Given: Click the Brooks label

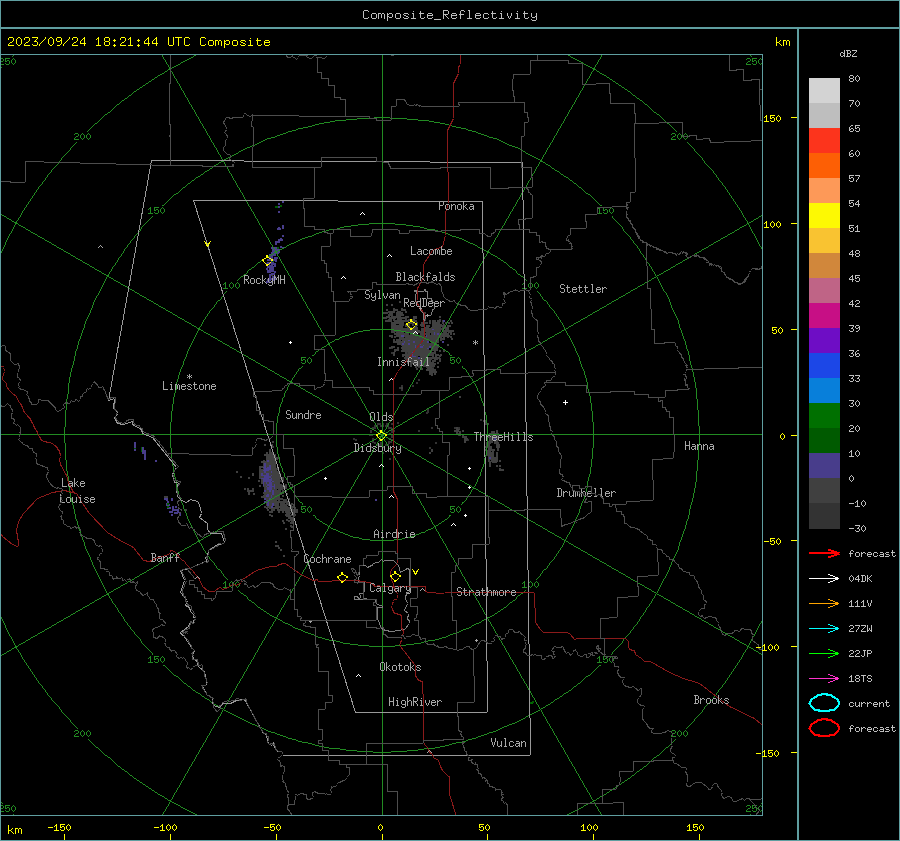Looking at the screenshot, I should point(711,700).
